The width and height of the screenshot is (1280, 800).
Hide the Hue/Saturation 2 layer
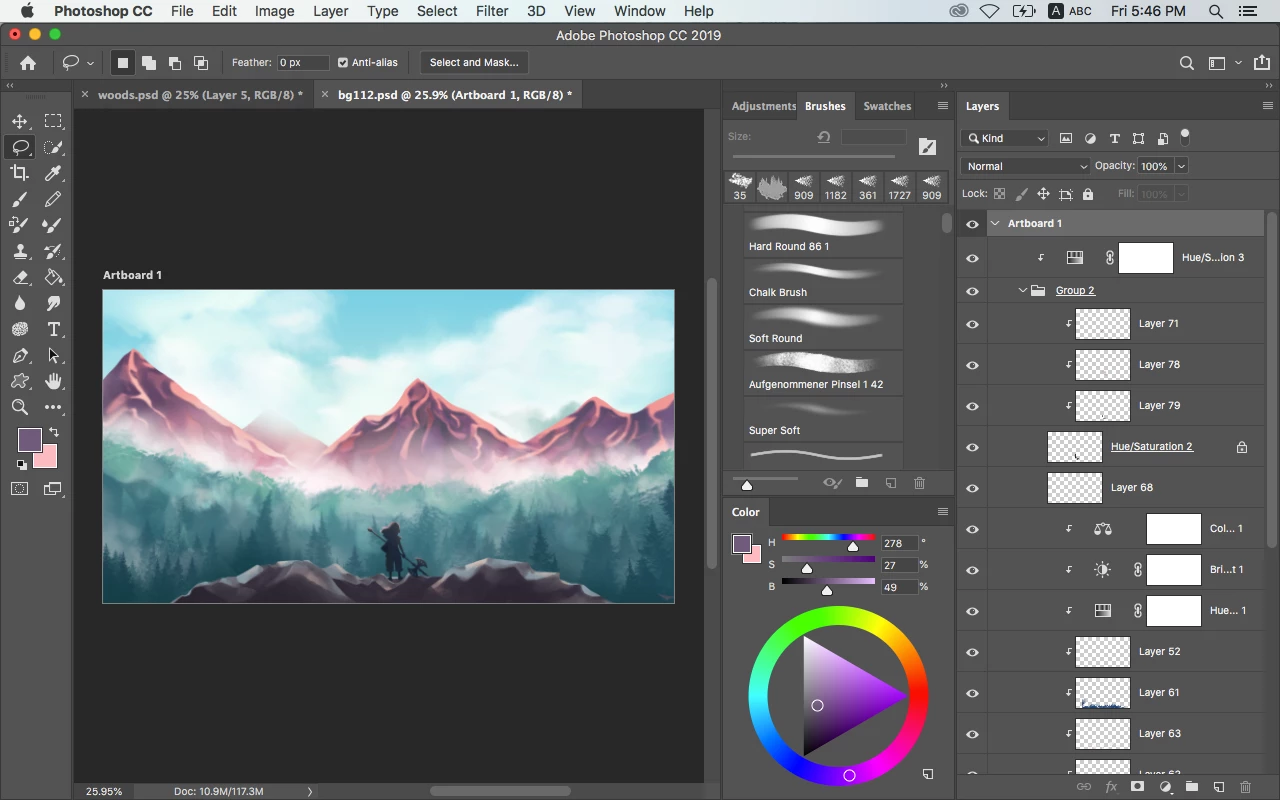point(972,447)
